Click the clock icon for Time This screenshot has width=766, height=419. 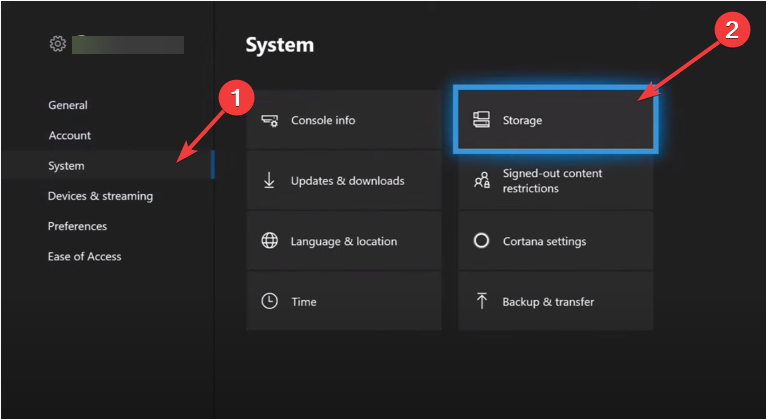(x=270, y=301)
